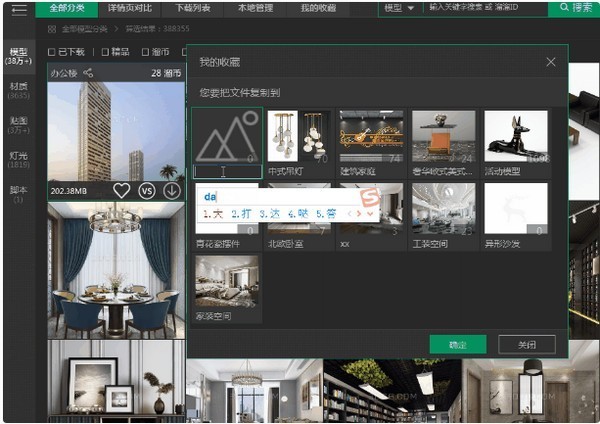Screen dimensions: 600x424
Task: Close the 我的收藏 dialog with X
Action: pos(550,62)
